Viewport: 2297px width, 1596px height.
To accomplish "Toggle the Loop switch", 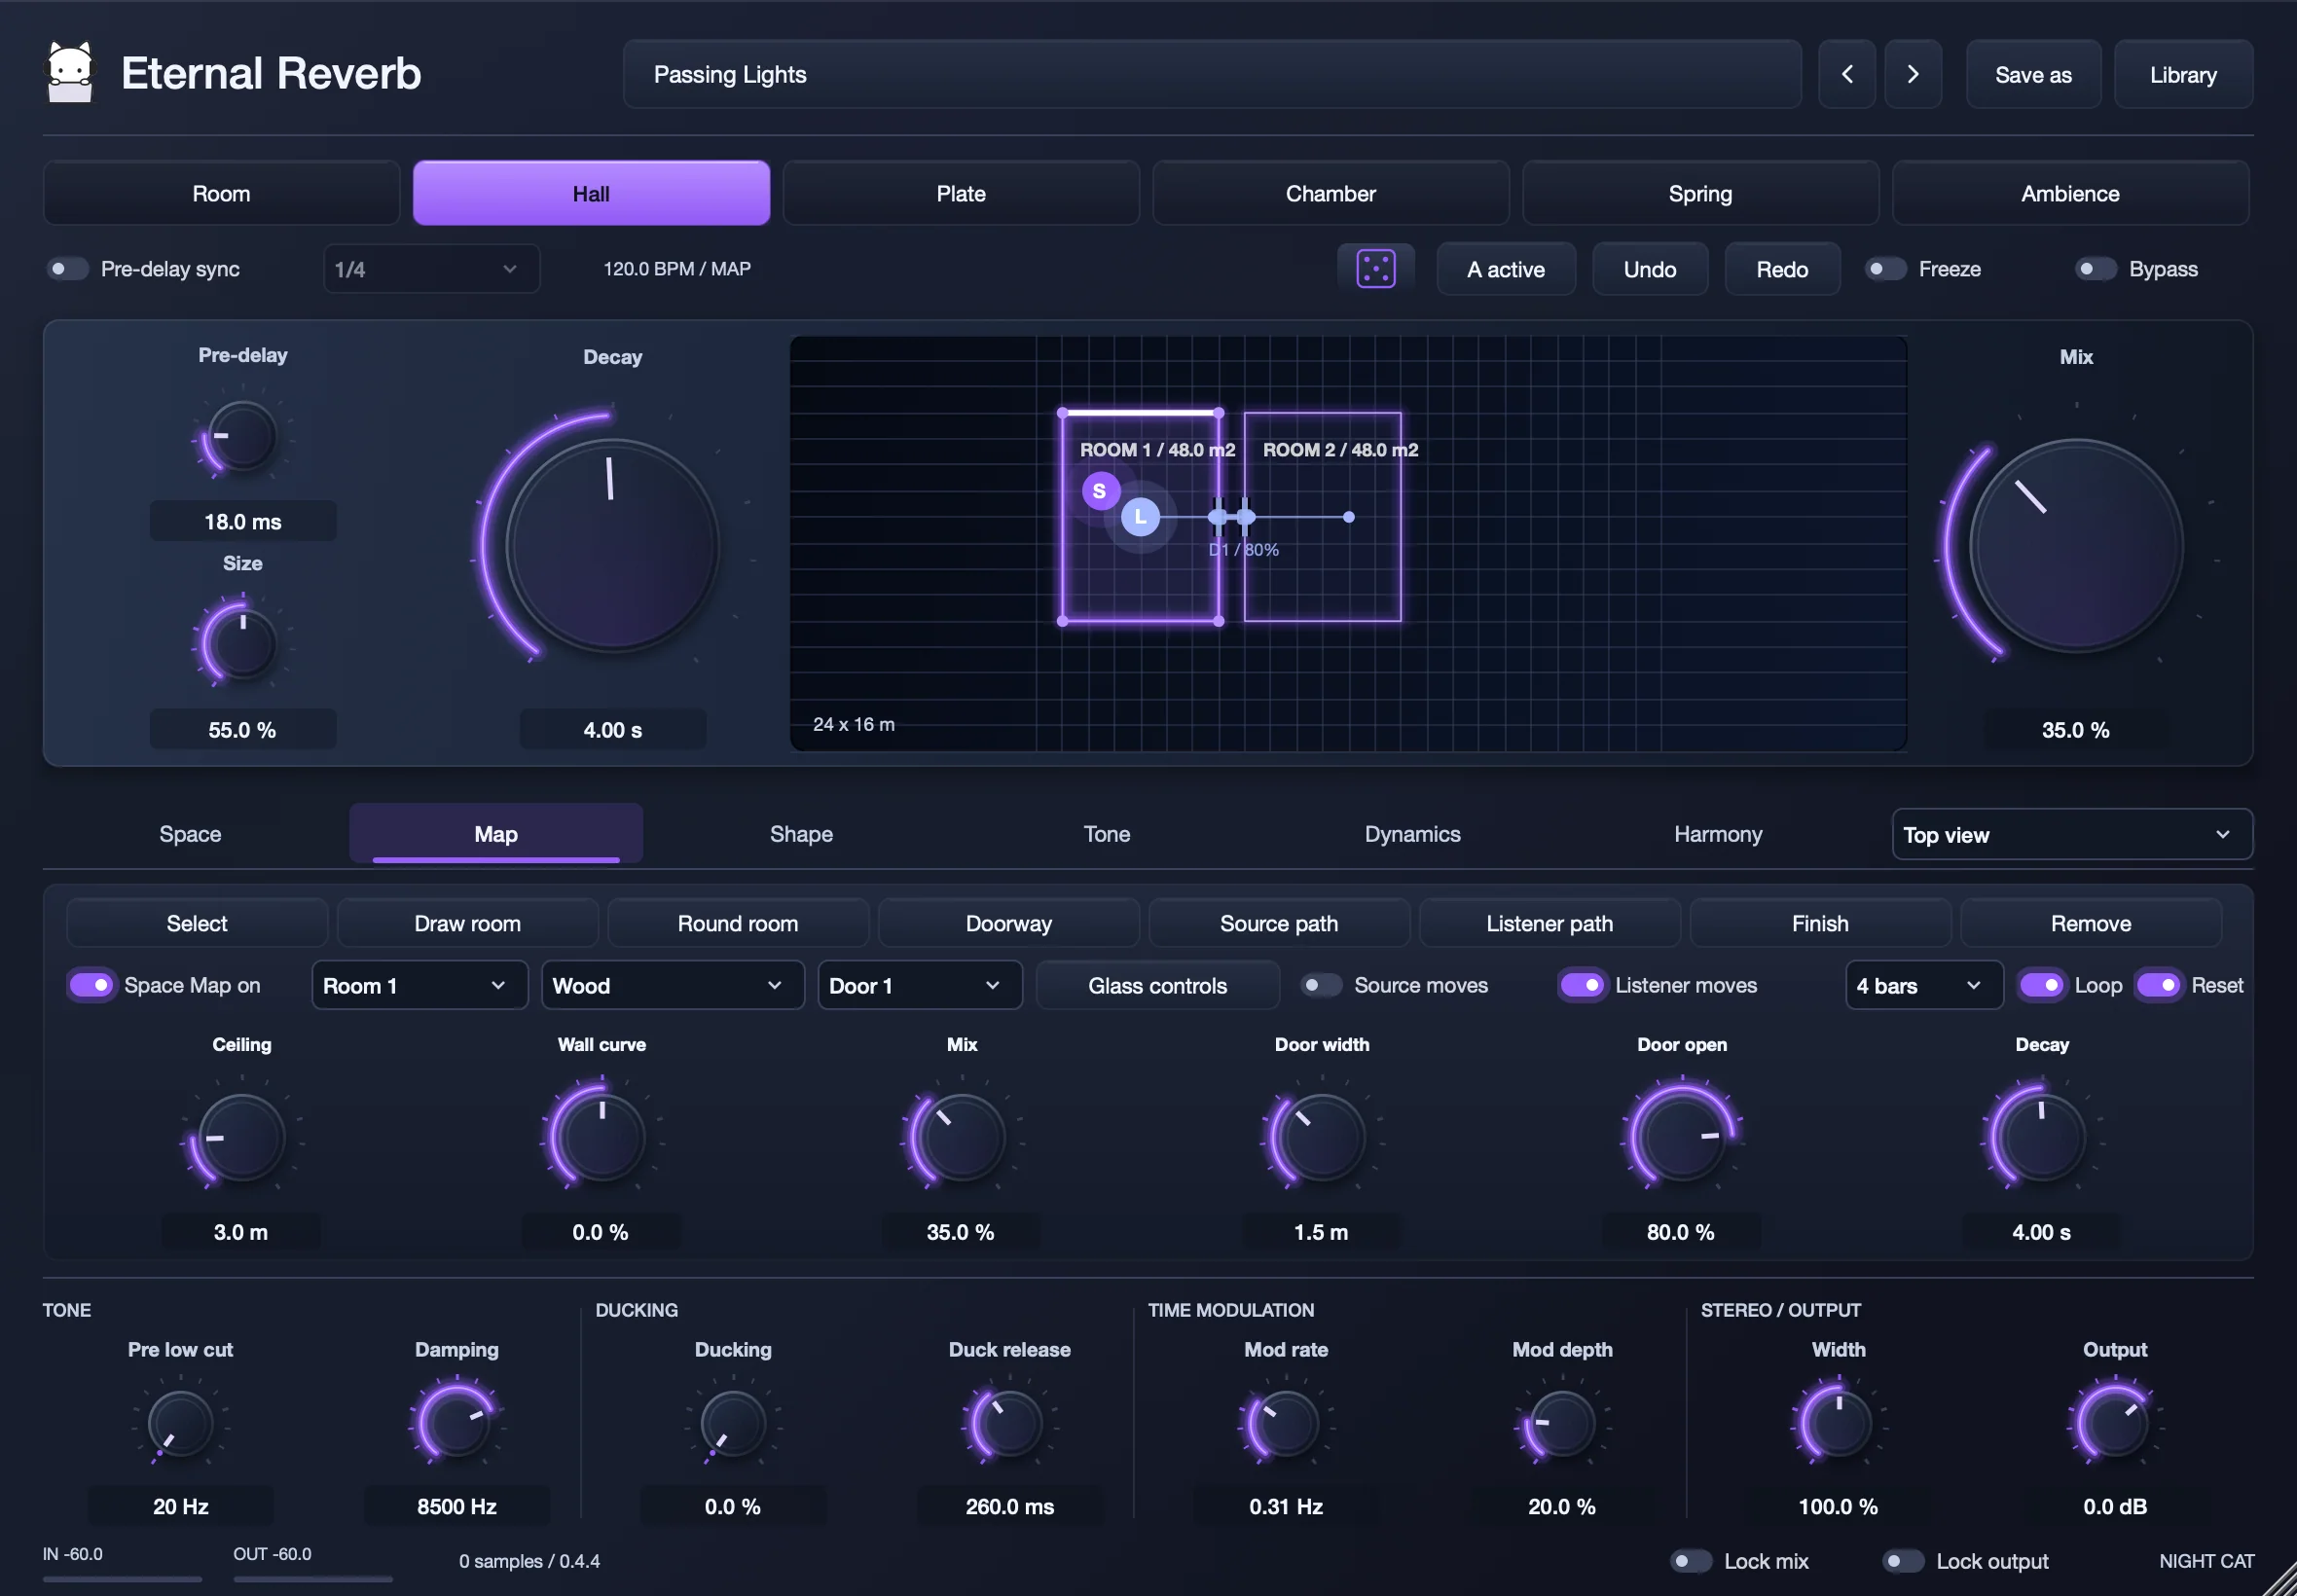I will 2042,985.
